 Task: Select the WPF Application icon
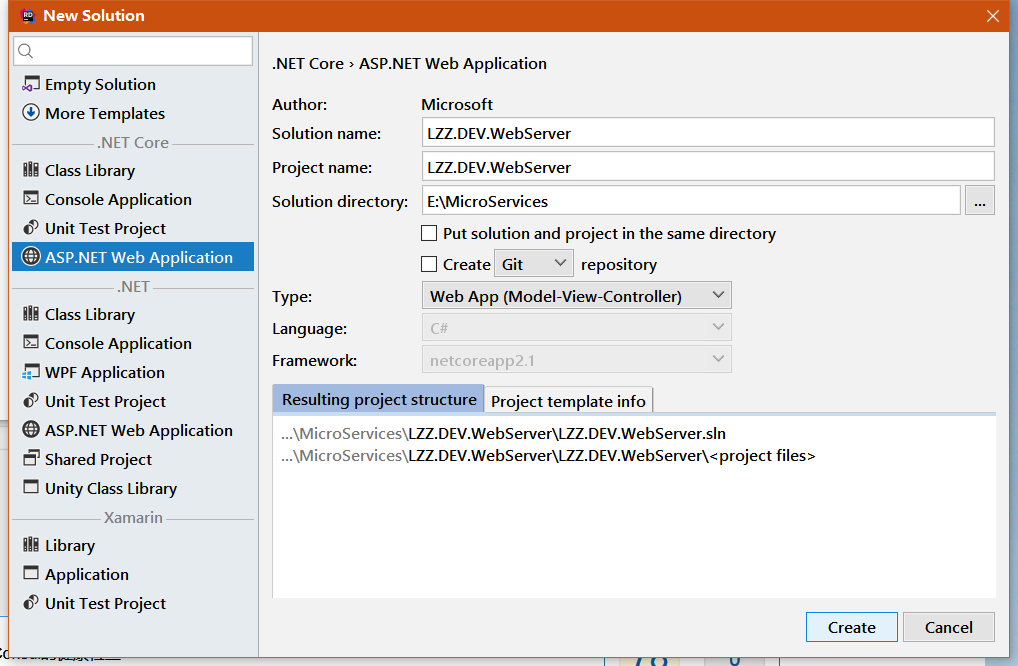pos(31,372)
